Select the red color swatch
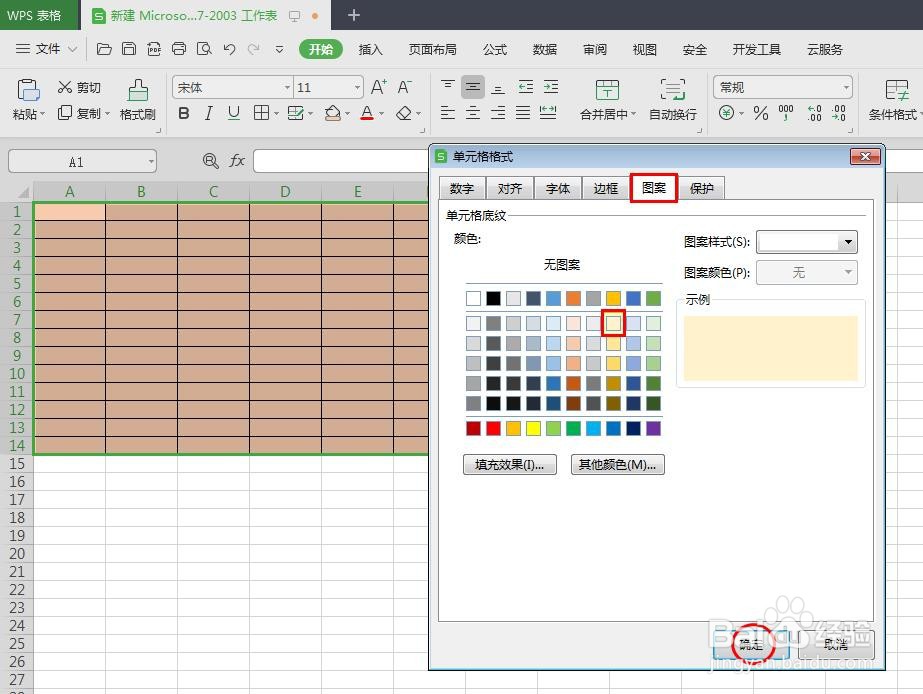Image resolution: width=923 pixels, height=694 pixels. [x=491, y=428]
